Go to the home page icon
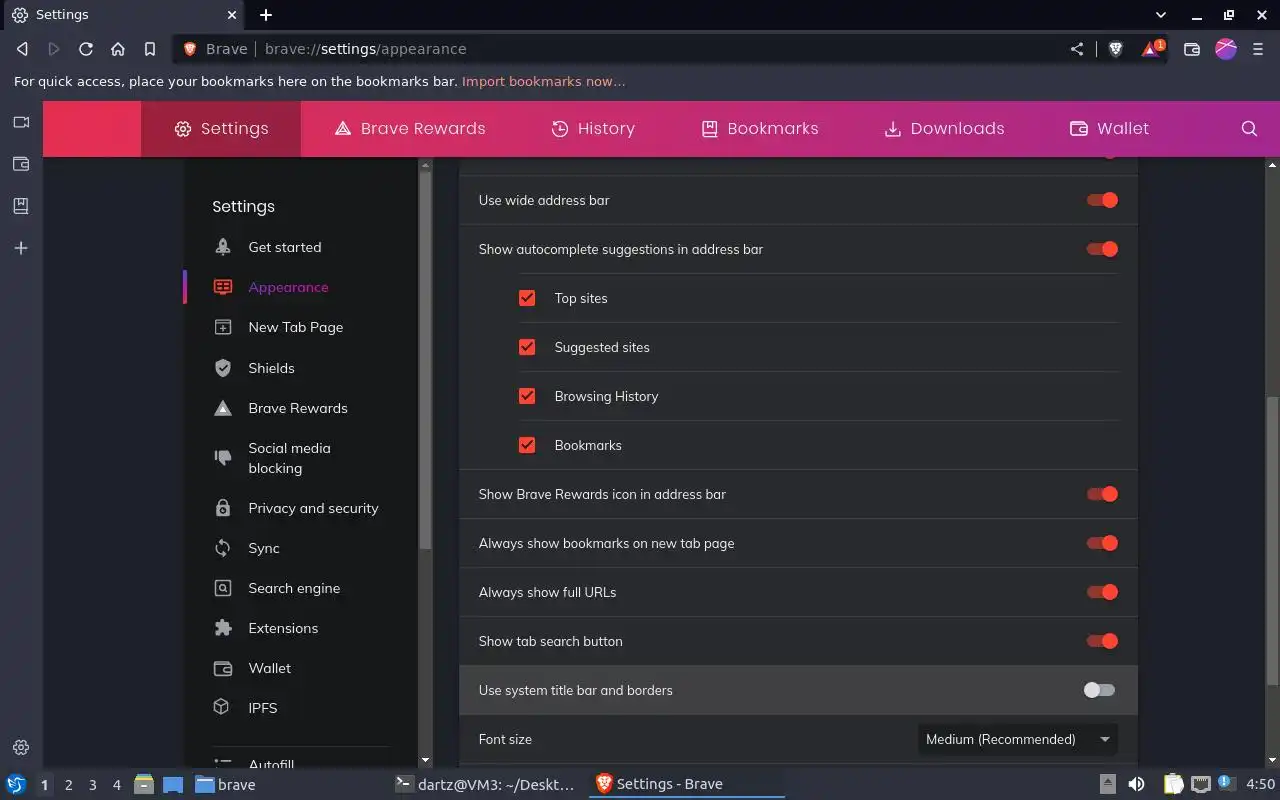The image size is (1280, 800). (x=118, y=49)
